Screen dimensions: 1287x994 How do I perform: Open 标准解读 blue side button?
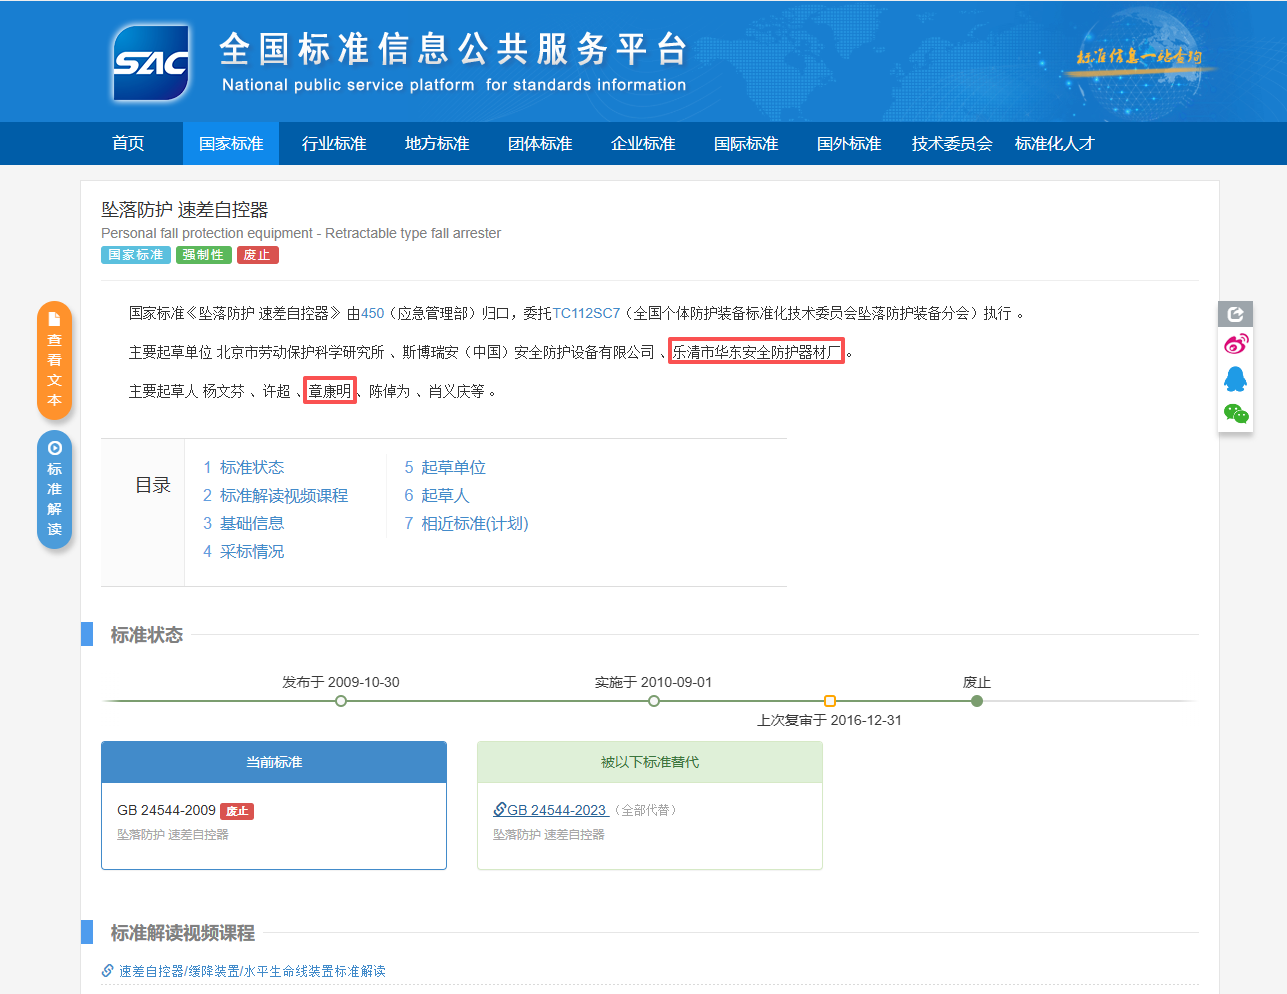point(54,490)
